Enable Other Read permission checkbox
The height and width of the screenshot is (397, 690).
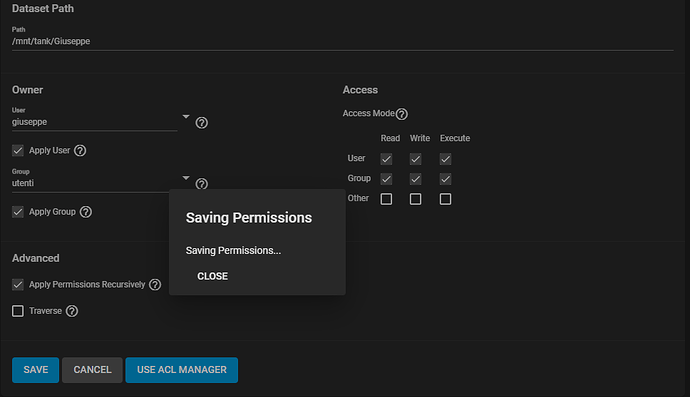point(386,199)
